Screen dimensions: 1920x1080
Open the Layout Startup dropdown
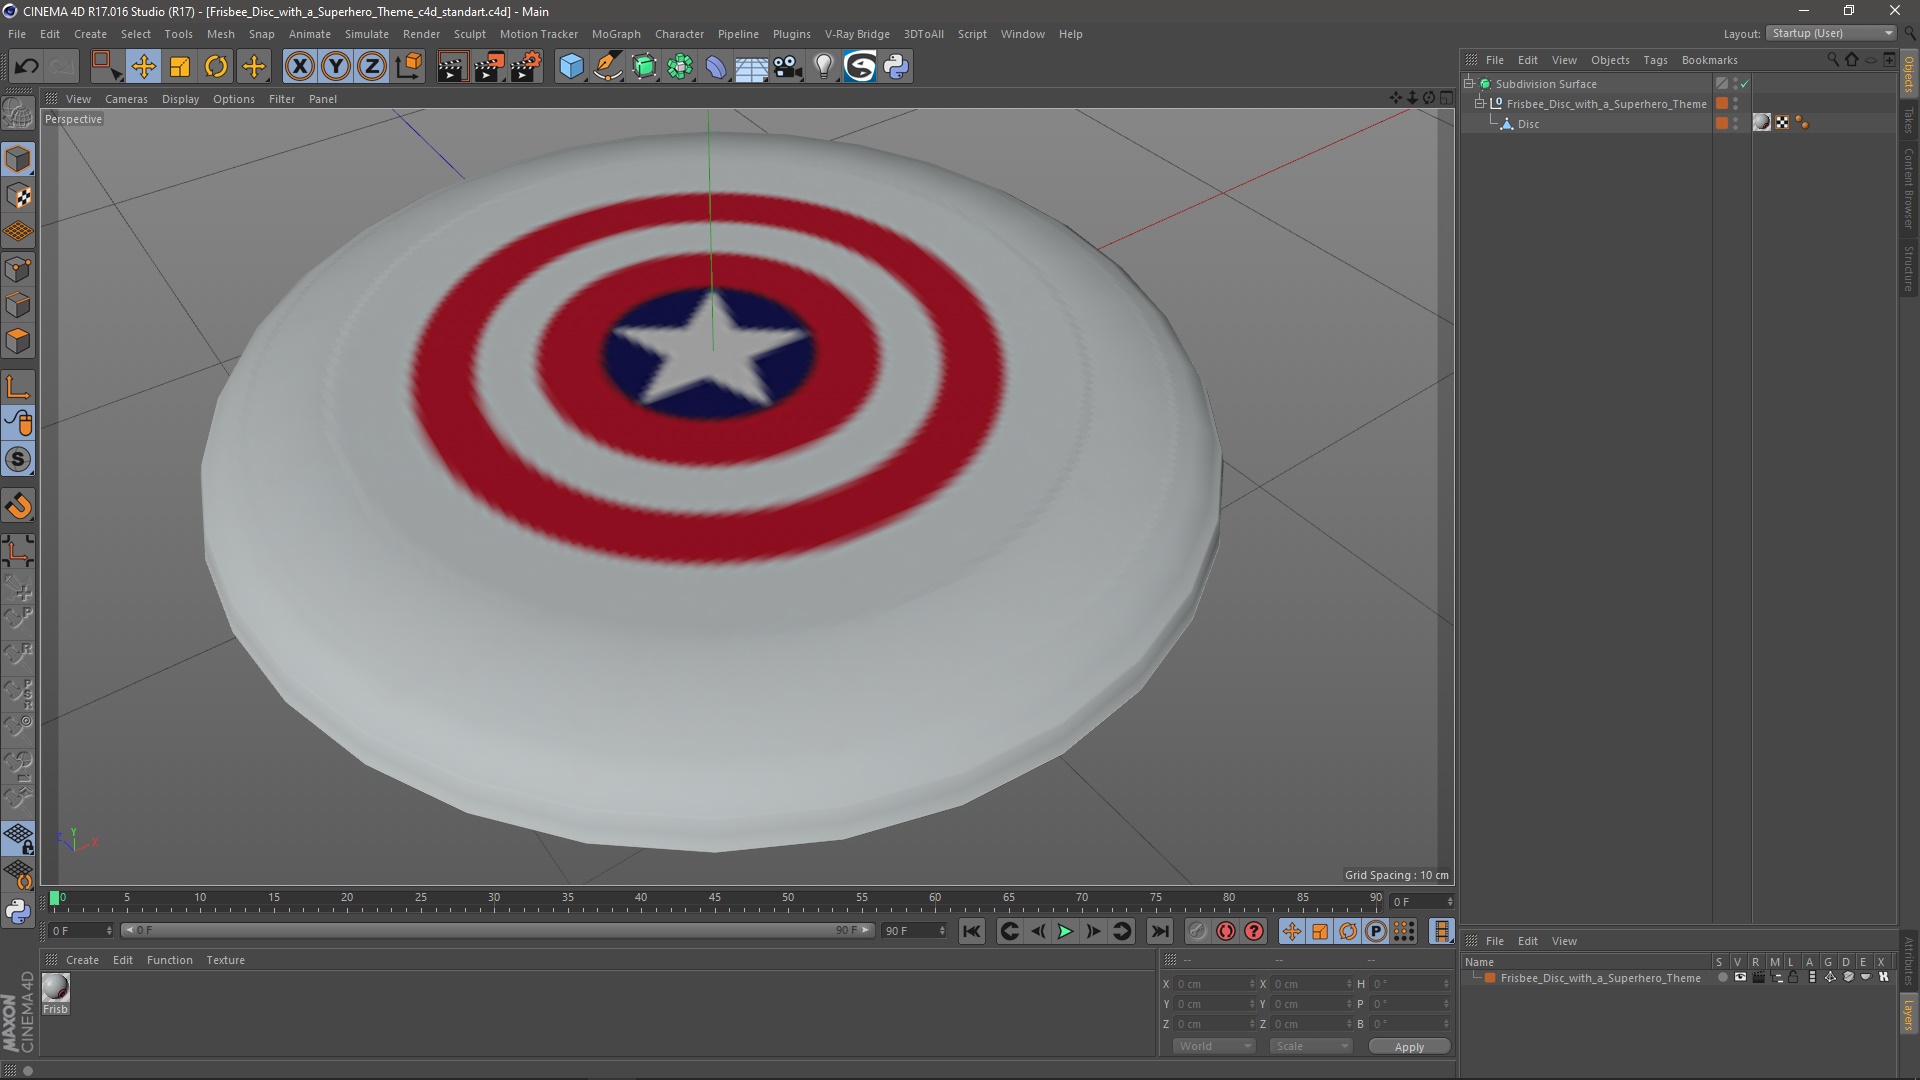(x=1832, y=34)
